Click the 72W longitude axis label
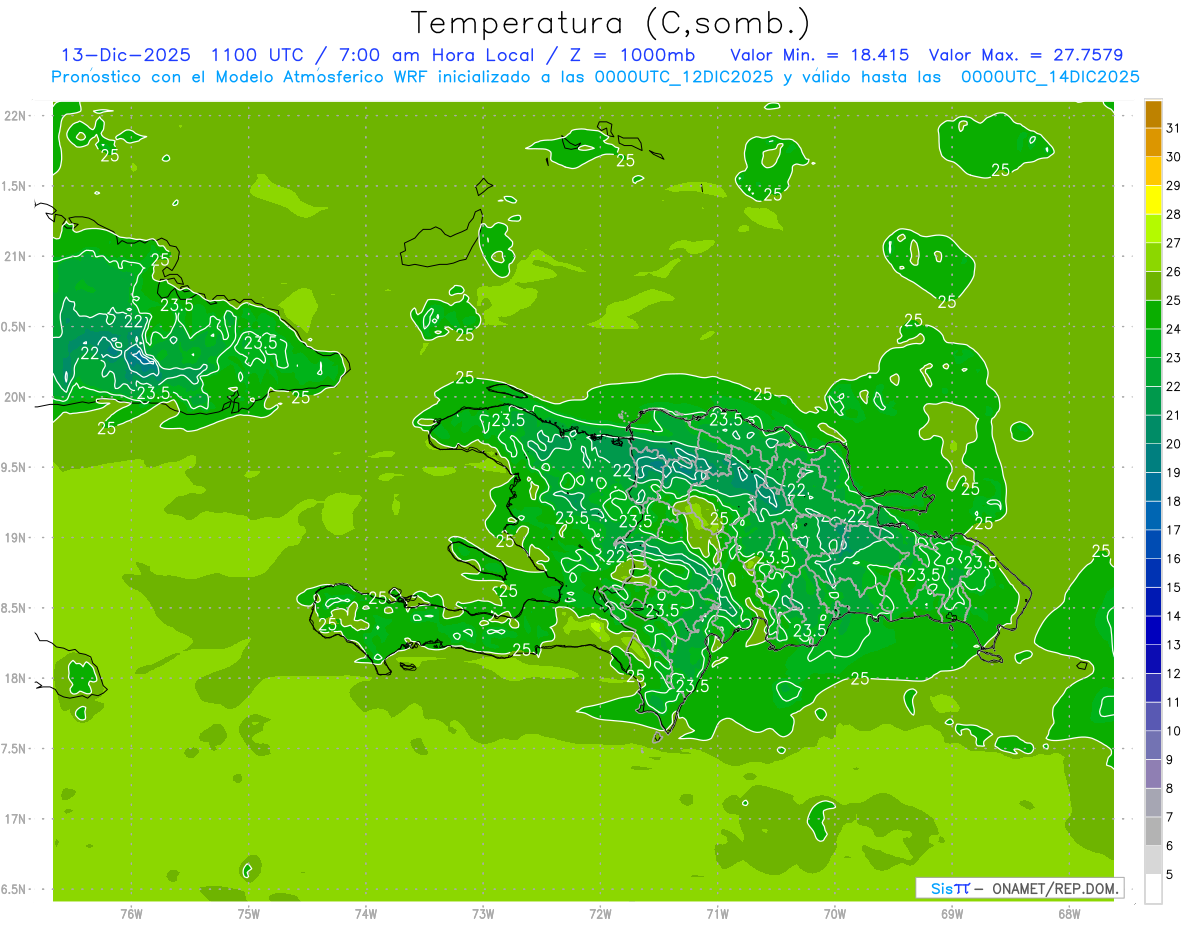Image resolution: width=1200 pixels, height=927 pixels. click(x=600, y=913)
